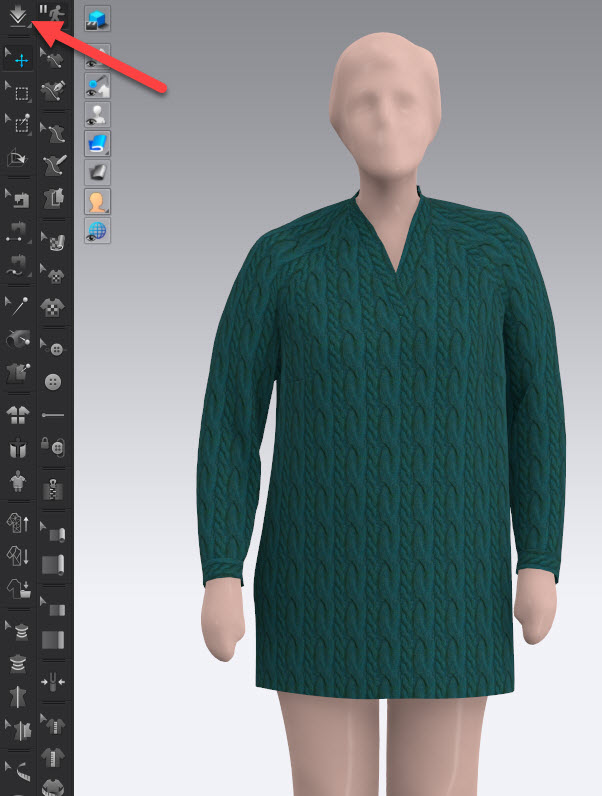Toggle the blue globe grid eye visibility icon
602x796 pixels.
pyautogui.click(x=97, y=230)
